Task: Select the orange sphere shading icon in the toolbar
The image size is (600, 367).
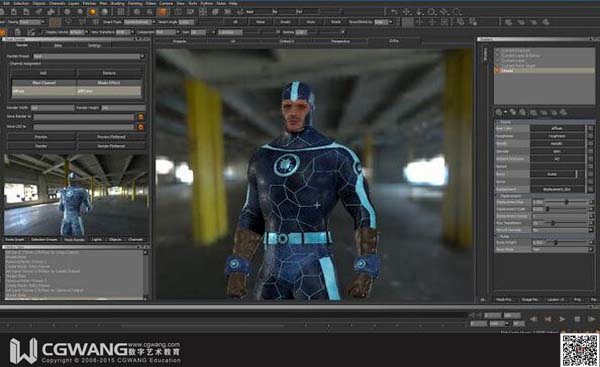Action: coord(92,12)
